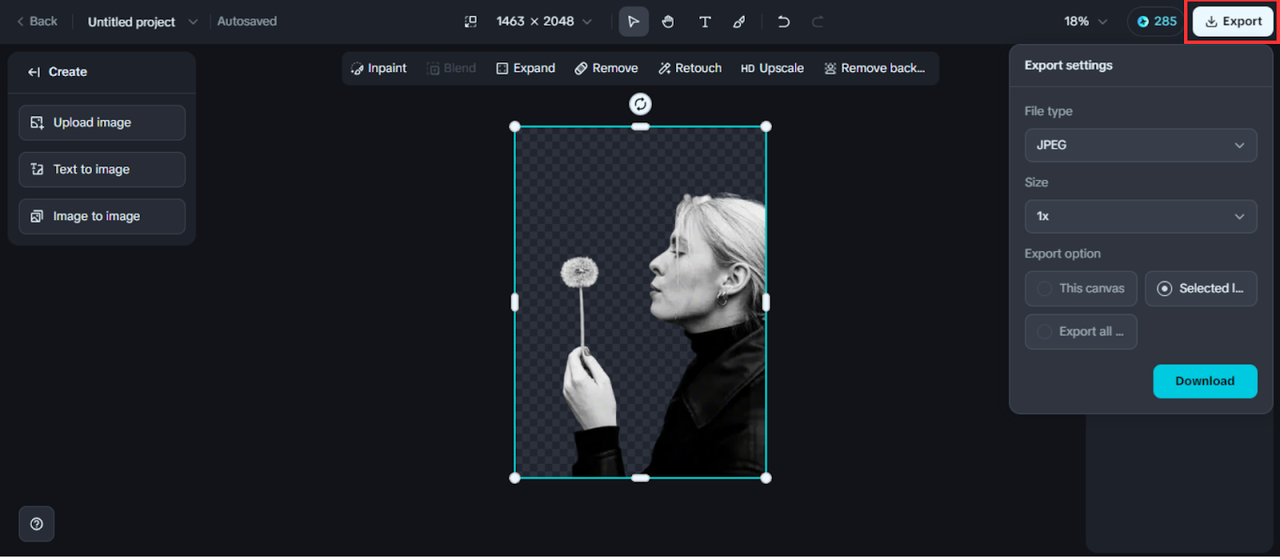Redo the last undone action
Viewport: 1280px width, 560px height.
pos(817,21)
